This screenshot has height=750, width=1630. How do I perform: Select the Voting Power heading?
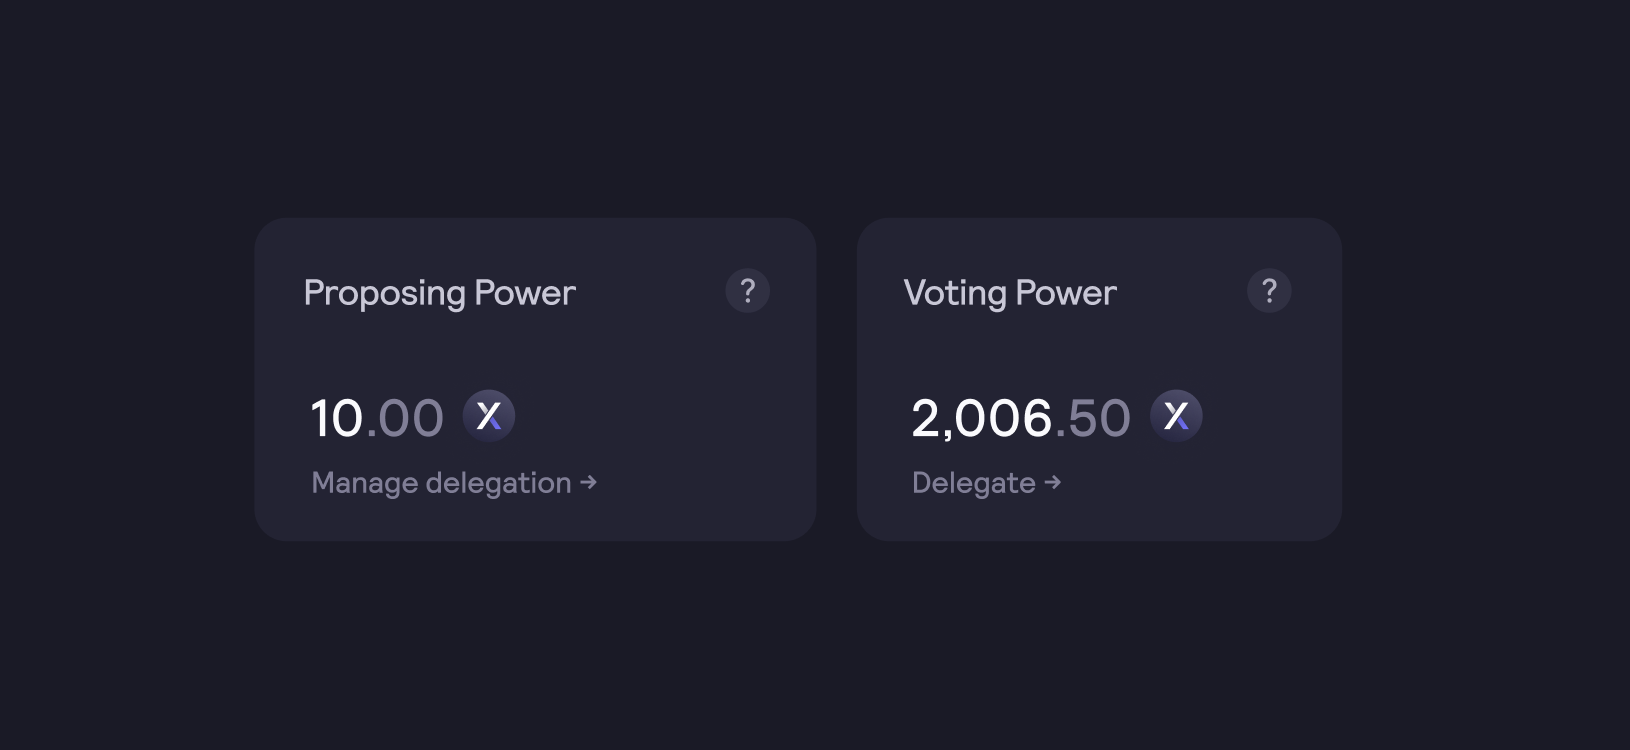pyautogui.click(x=1010, y=293)
